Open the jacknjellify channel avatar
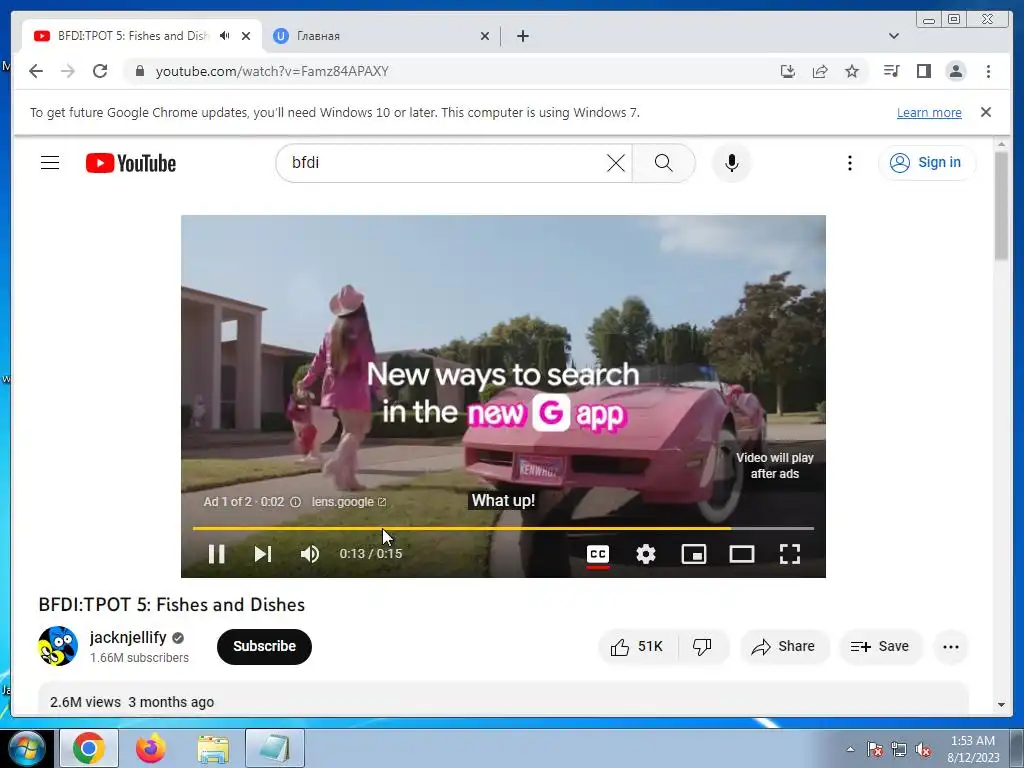The width and height of the screenshot is (1024, 768). (x=58, y=646)
